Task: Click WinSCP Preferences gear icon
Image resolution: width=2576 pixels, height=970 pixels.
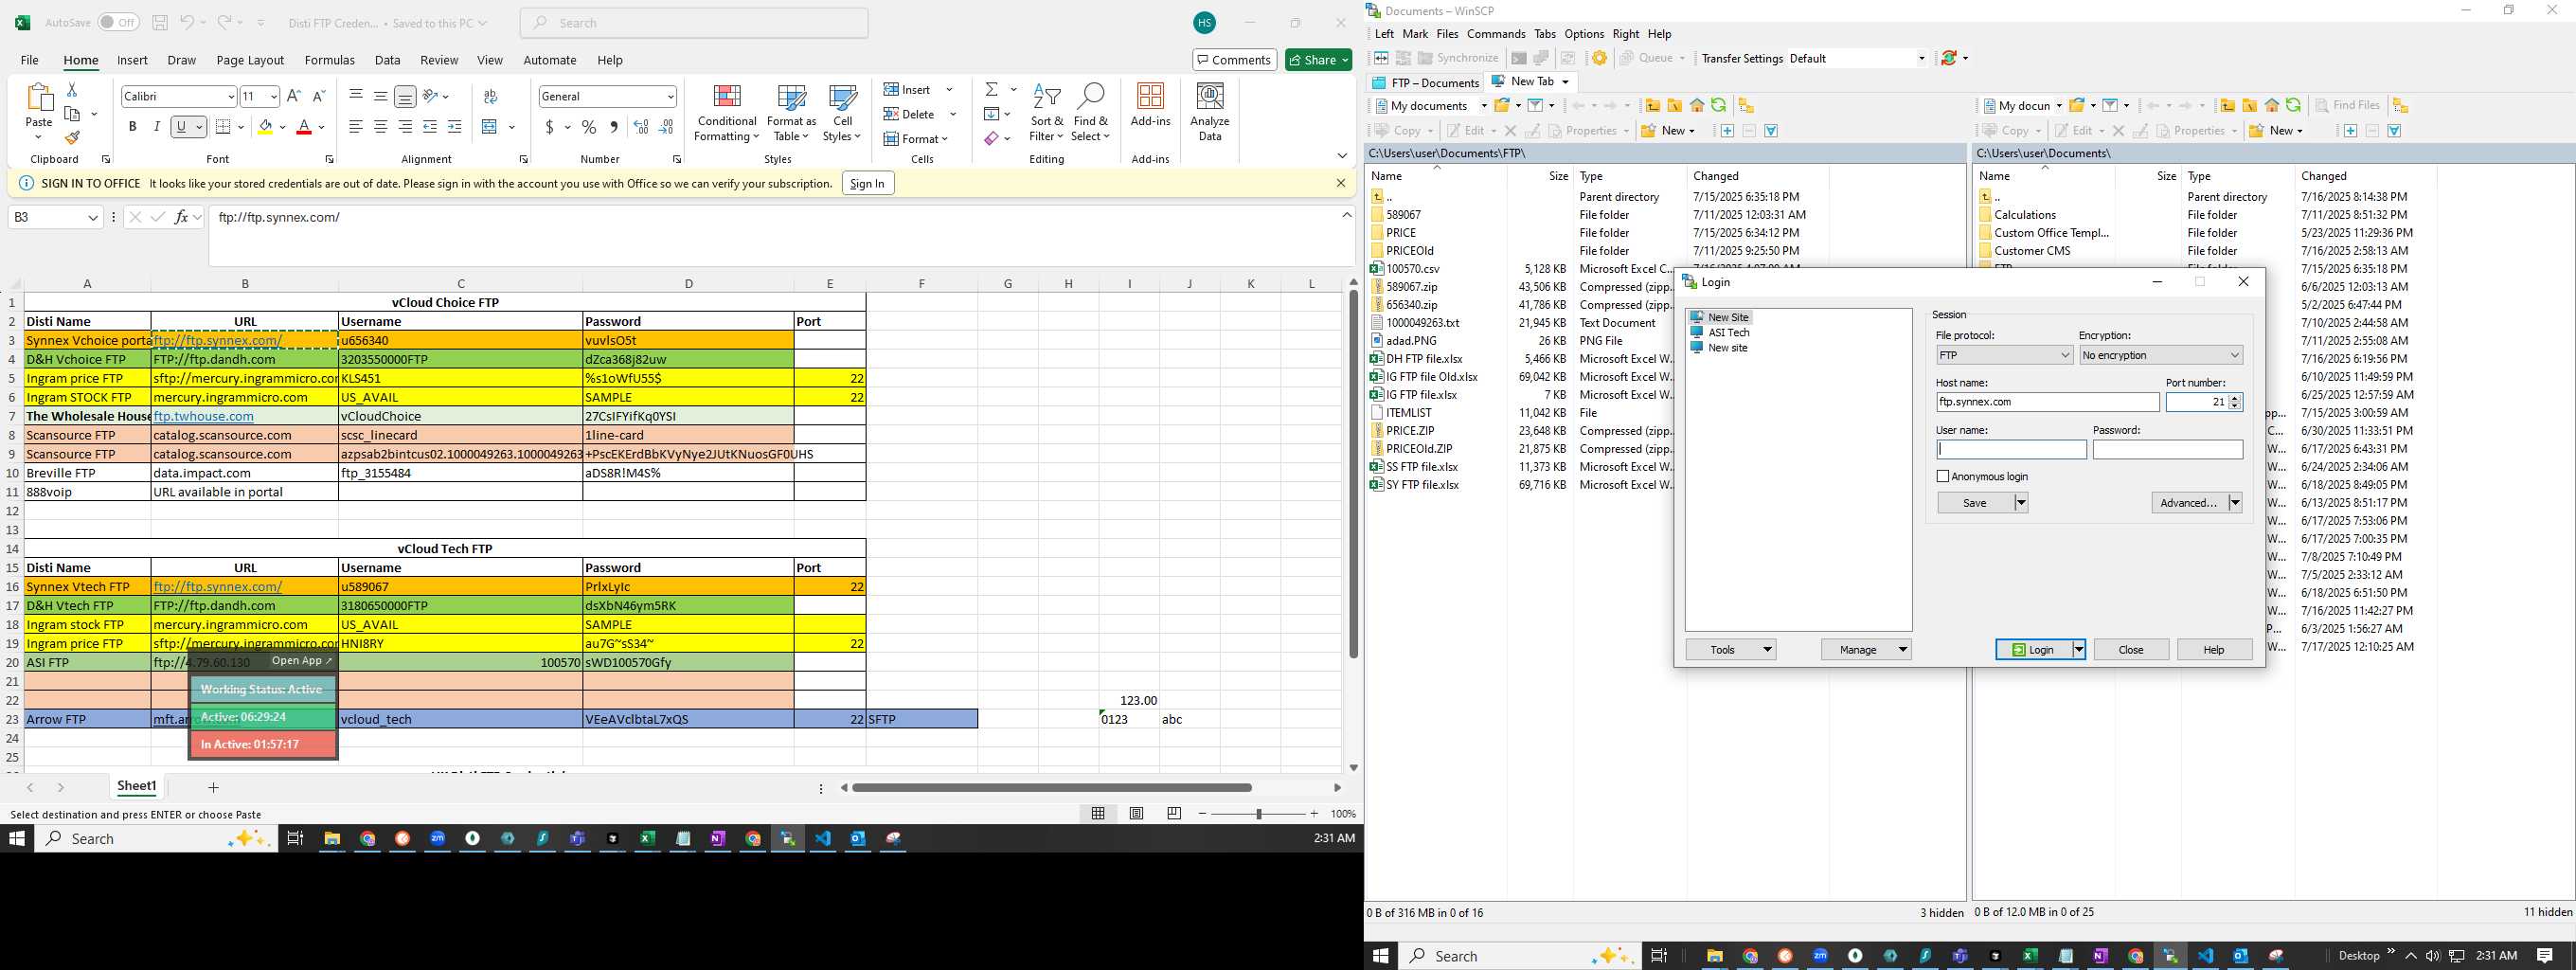Action: pyautogui.click(x=1600, y=58)
